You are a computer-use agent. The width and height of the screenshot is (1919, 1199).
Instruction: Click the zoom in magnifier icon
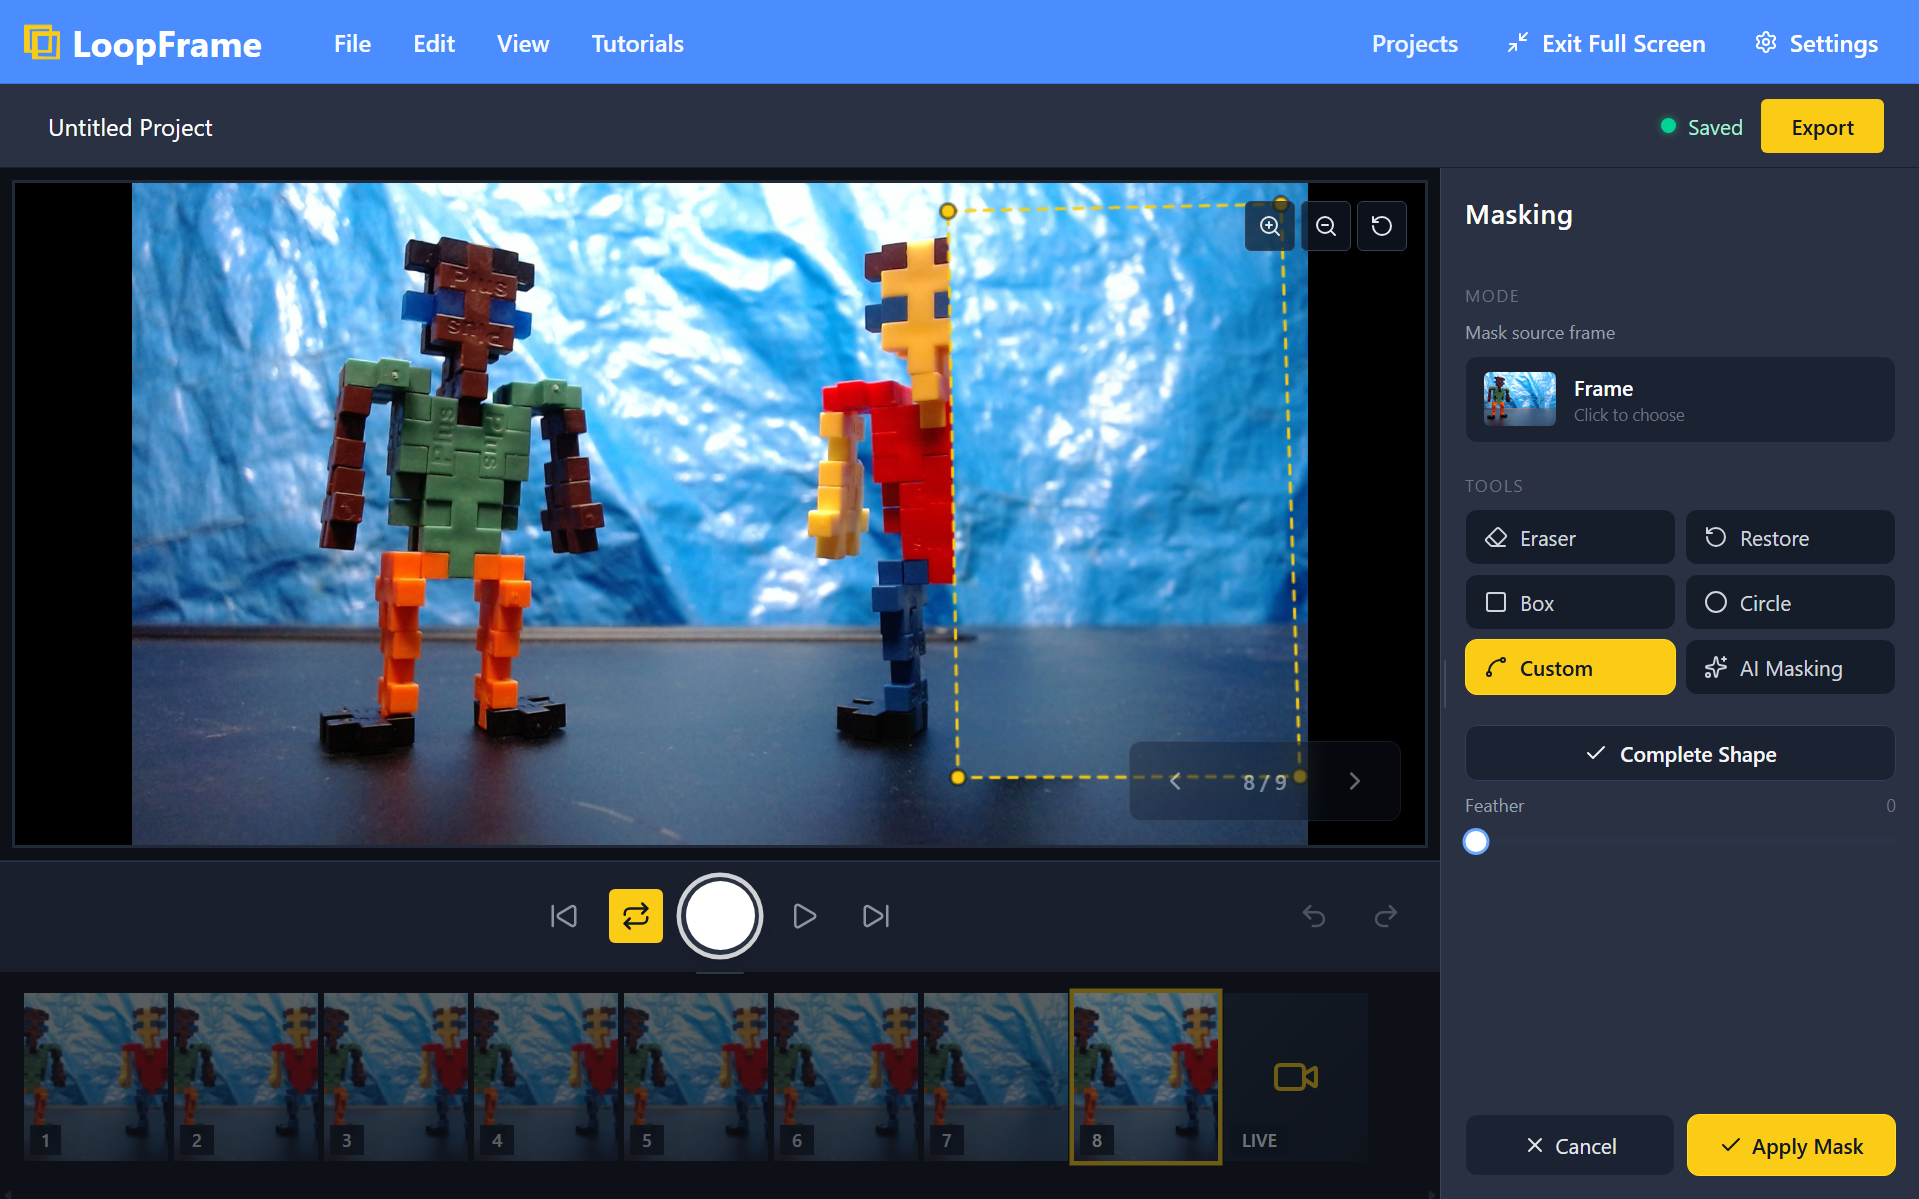click(x=1269, y=226)
